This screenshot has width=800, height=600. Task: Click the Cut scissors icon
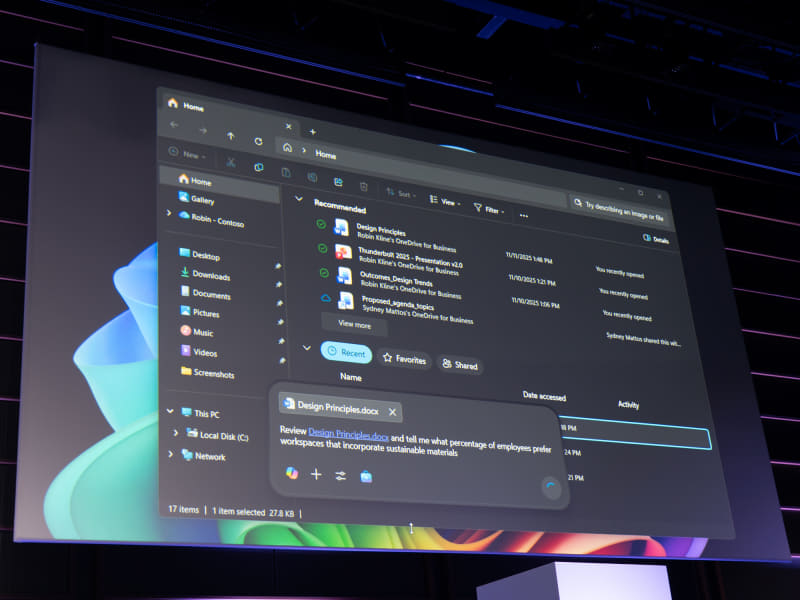coord(231,162)
